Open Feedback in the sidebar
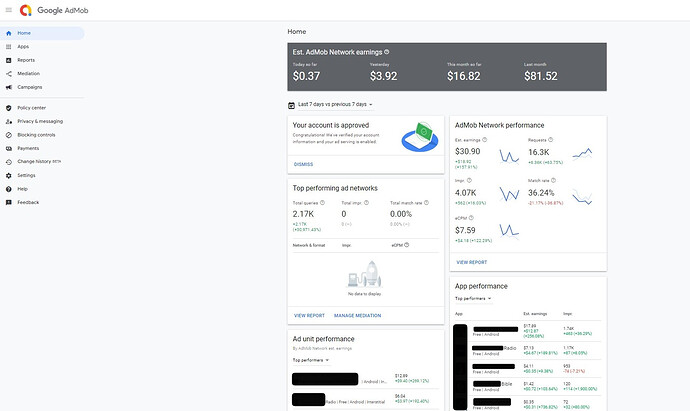The height and width of the screenshot is (411, 690). 28,202
